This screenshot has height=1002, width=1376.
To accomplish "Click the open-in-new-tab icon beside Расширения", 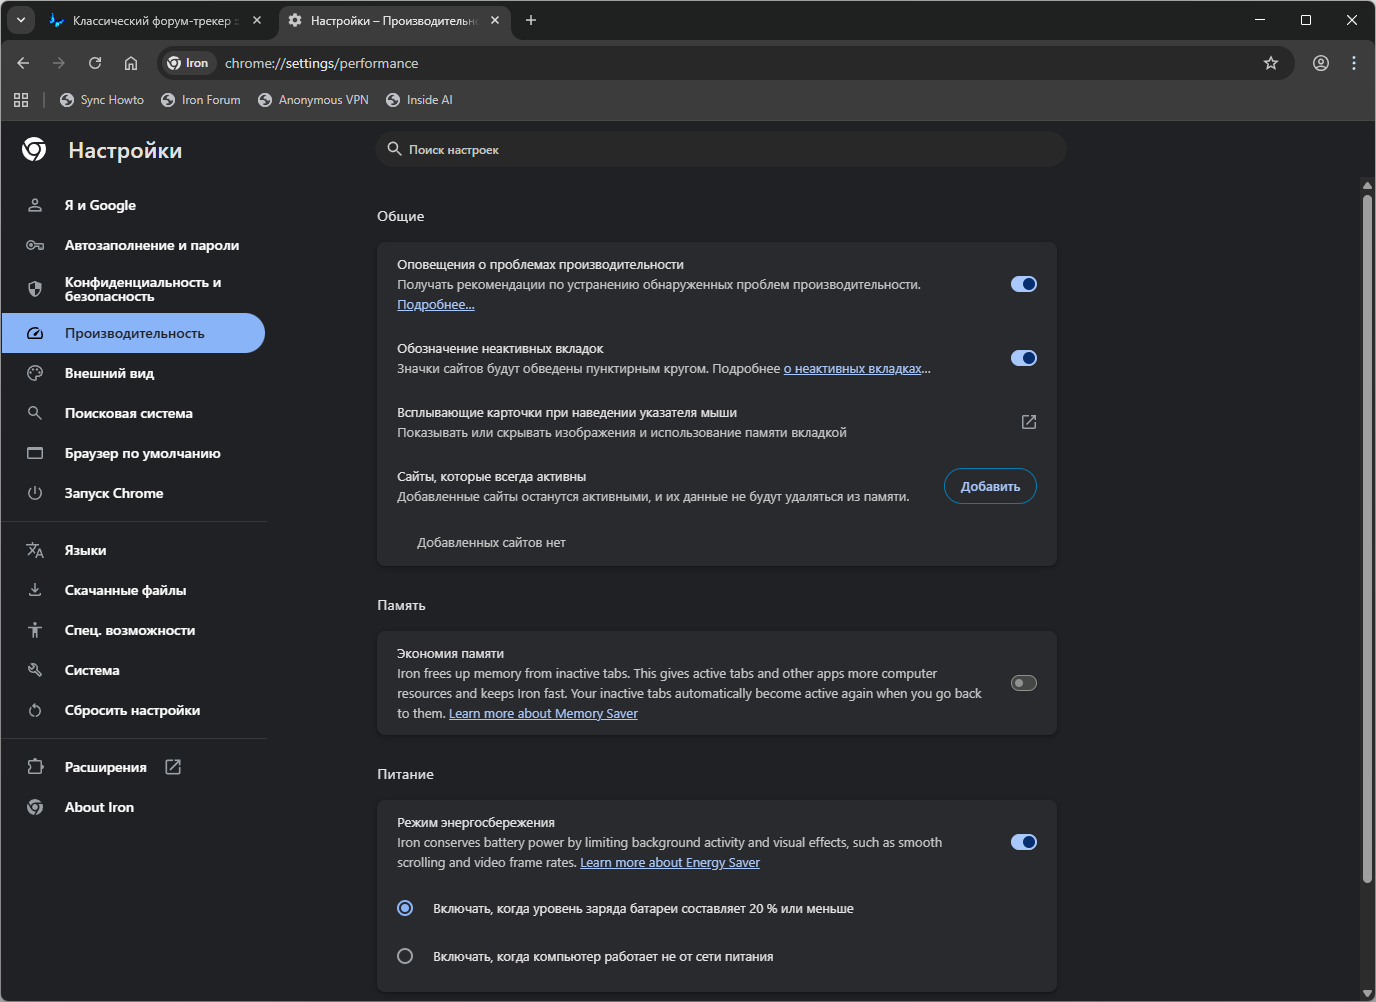I will (173, 767).
